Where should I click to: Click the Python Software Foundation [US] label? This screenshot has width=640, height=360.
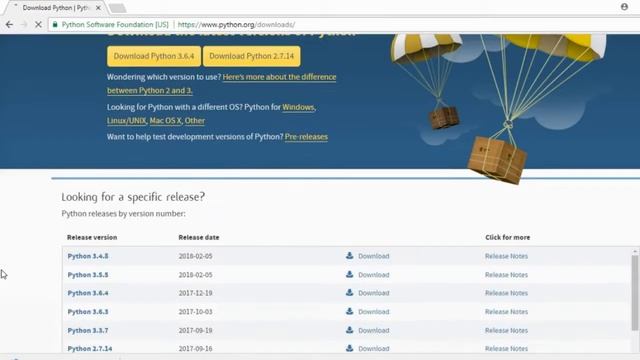115,24
